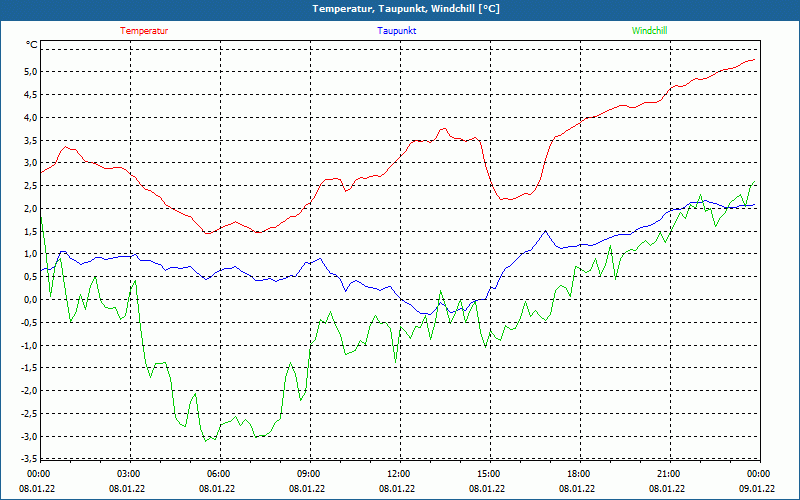Click the 4,0 y-axis value

tap(31, 118)
